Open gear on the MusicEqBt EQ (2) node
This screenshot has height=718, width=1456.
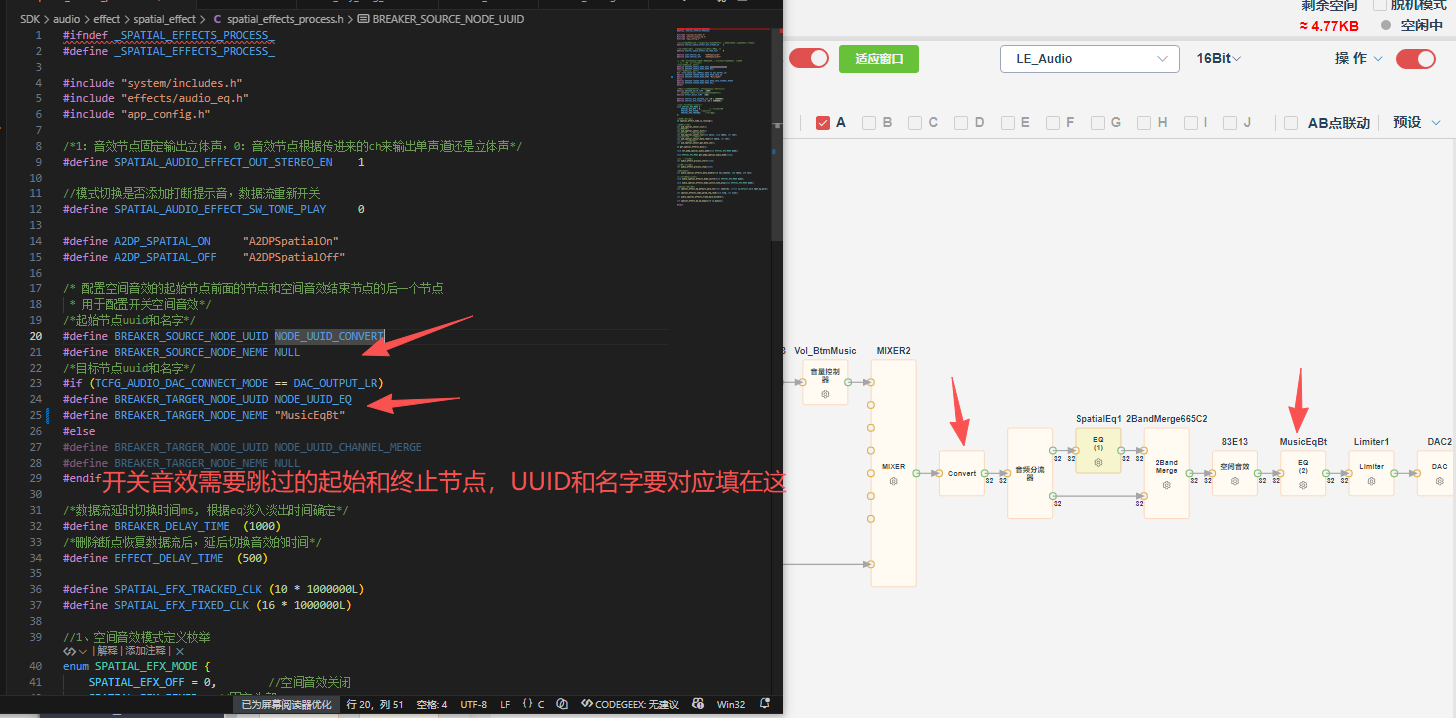click(1303, 485)
